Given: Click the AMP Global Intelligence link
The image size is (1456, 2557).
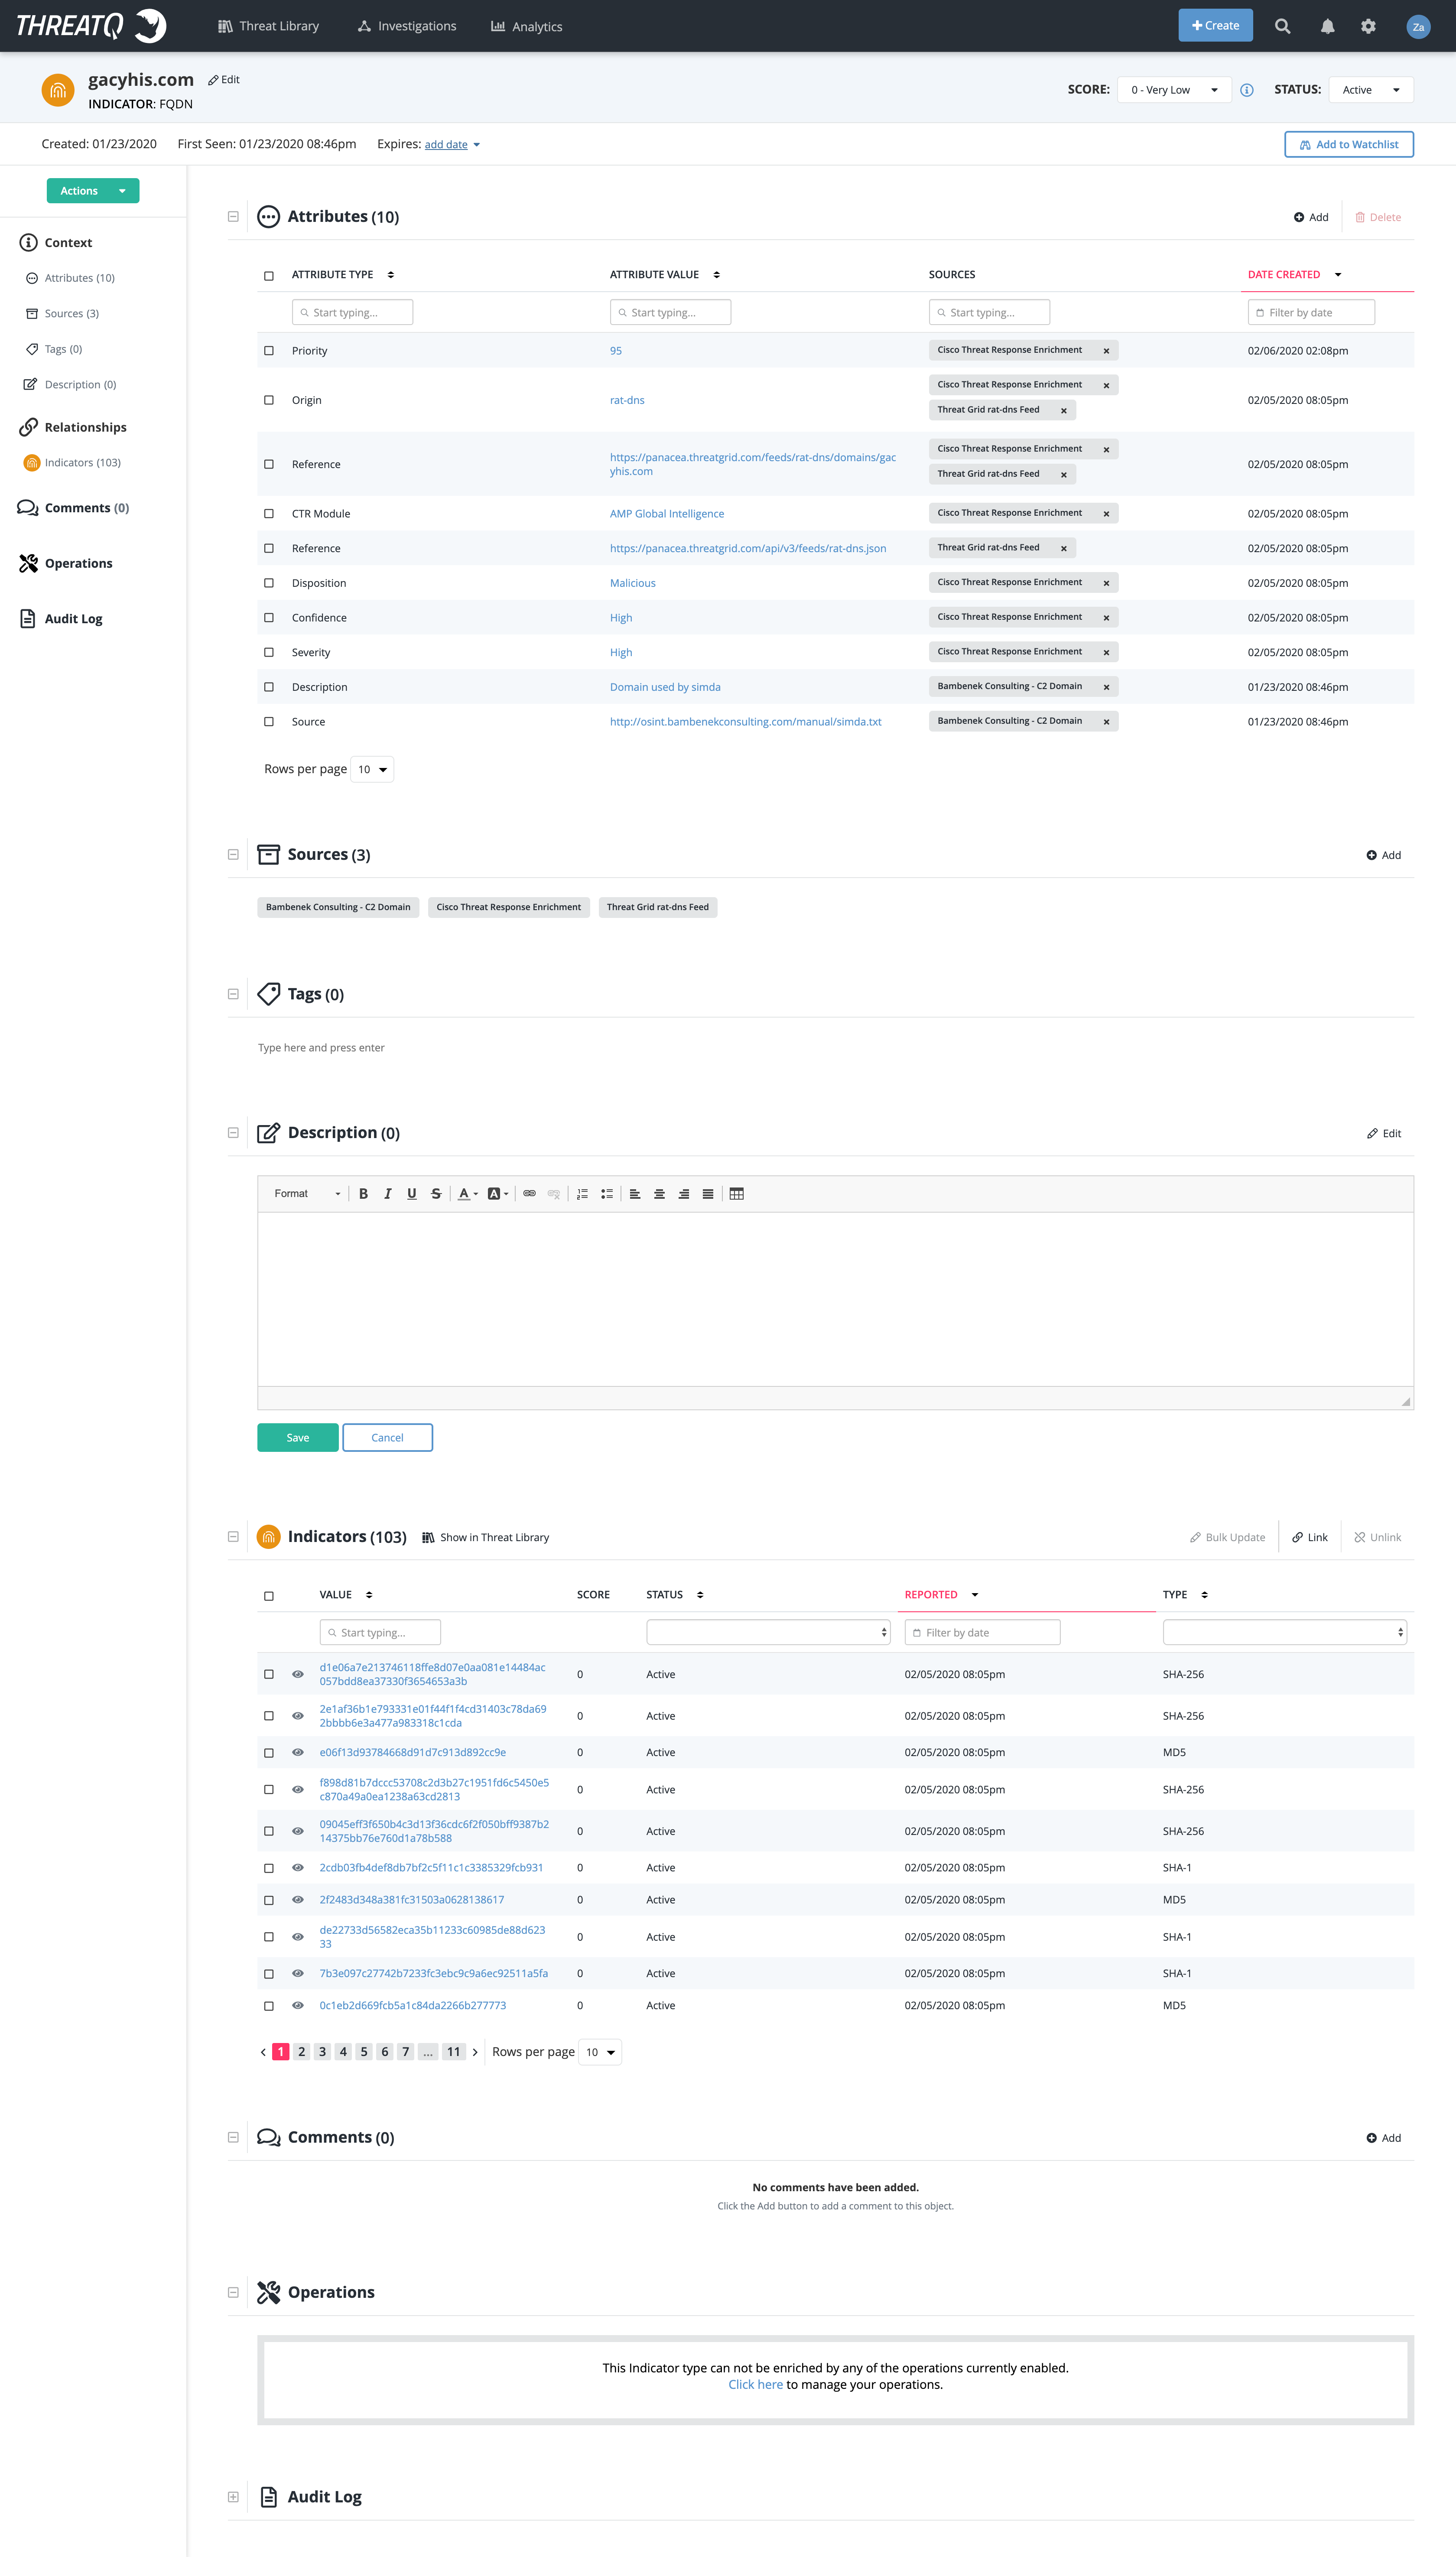Looking at the screenshot, I should (666, 513).
